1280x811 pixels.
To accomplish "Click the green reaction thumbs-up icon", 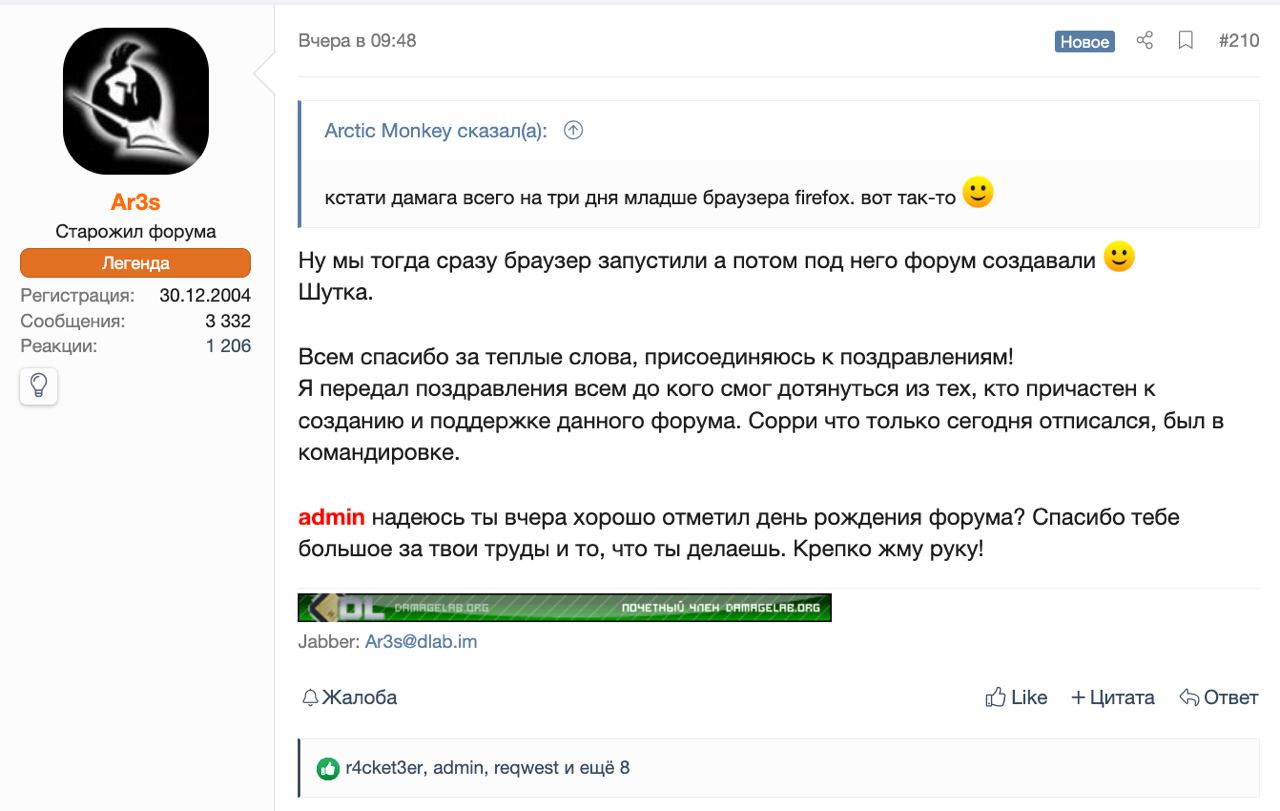I will pos(328,768).
